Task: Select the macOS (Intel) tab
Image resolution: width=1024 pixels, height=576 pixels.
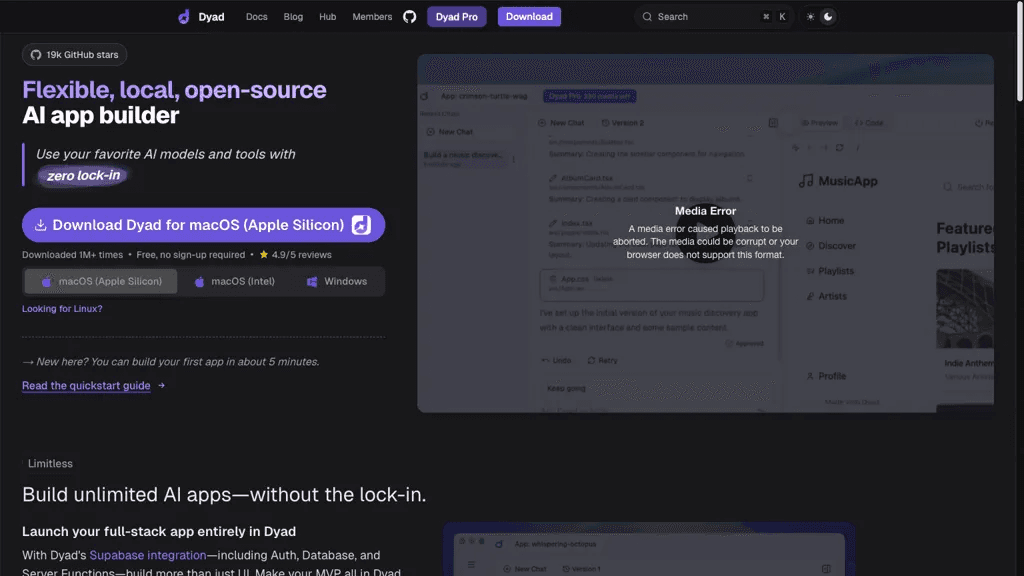Action: tap(234, 281)
